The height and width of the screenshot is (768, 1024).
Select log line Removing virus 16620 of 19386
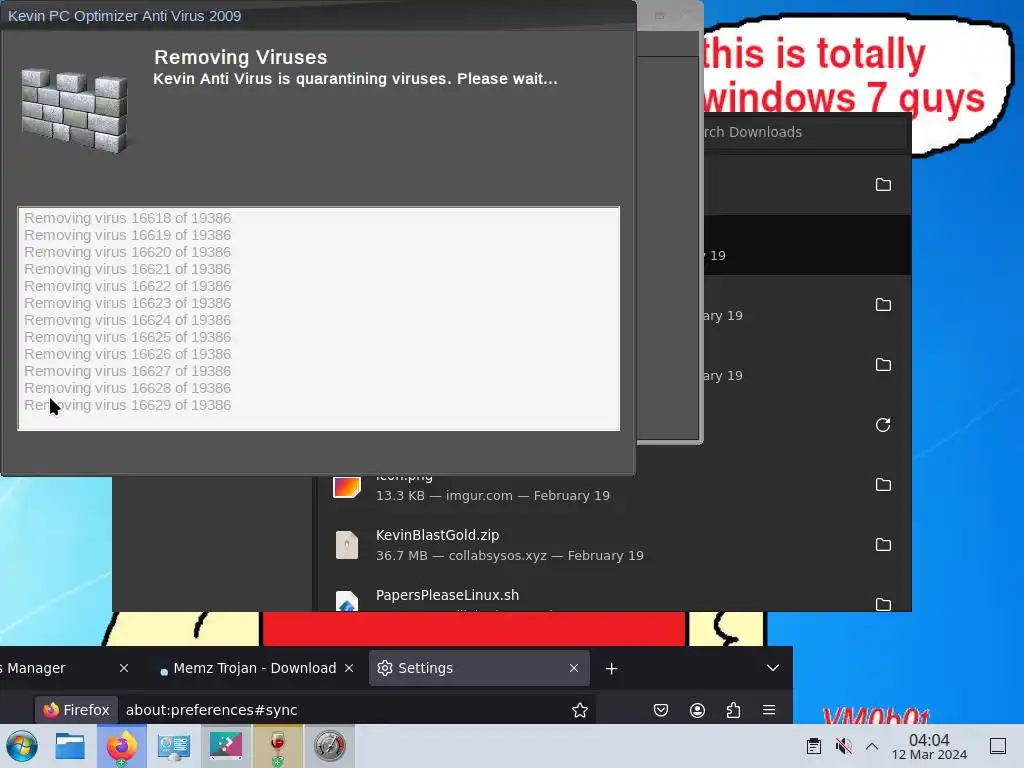pos(127,252)
